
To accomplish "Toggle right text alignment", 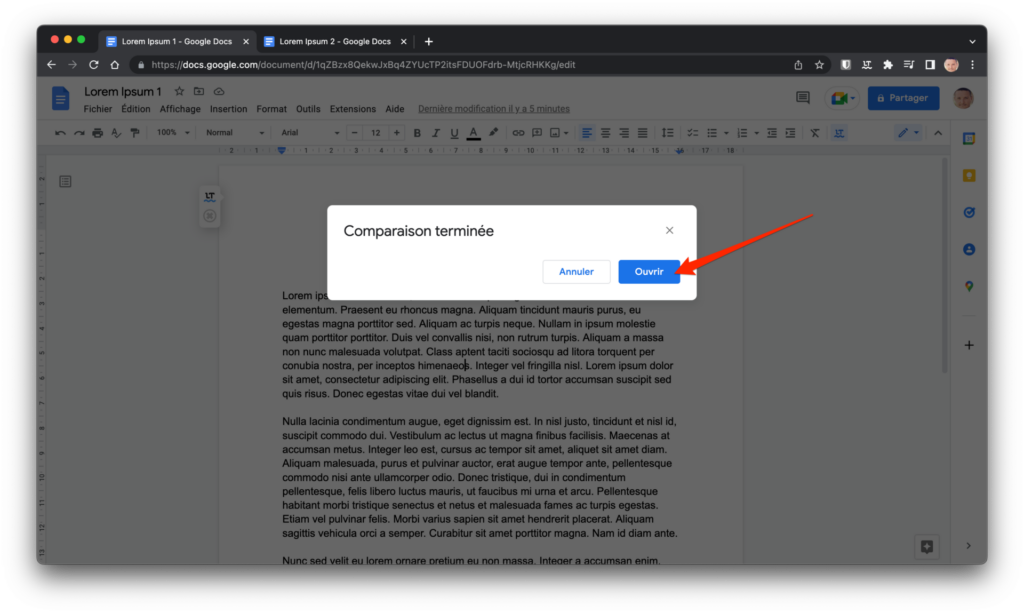I will [624, 133].
